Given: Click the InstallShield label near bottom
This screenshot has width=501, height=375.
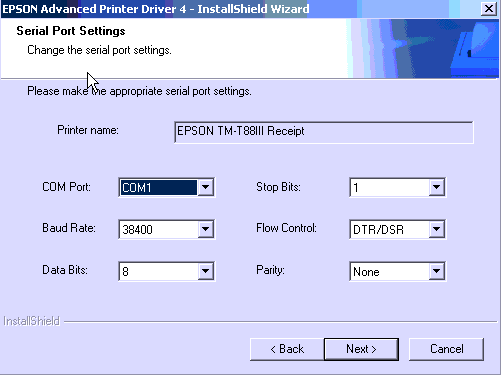Looking at the screenshot, I should tap(32, 321).
